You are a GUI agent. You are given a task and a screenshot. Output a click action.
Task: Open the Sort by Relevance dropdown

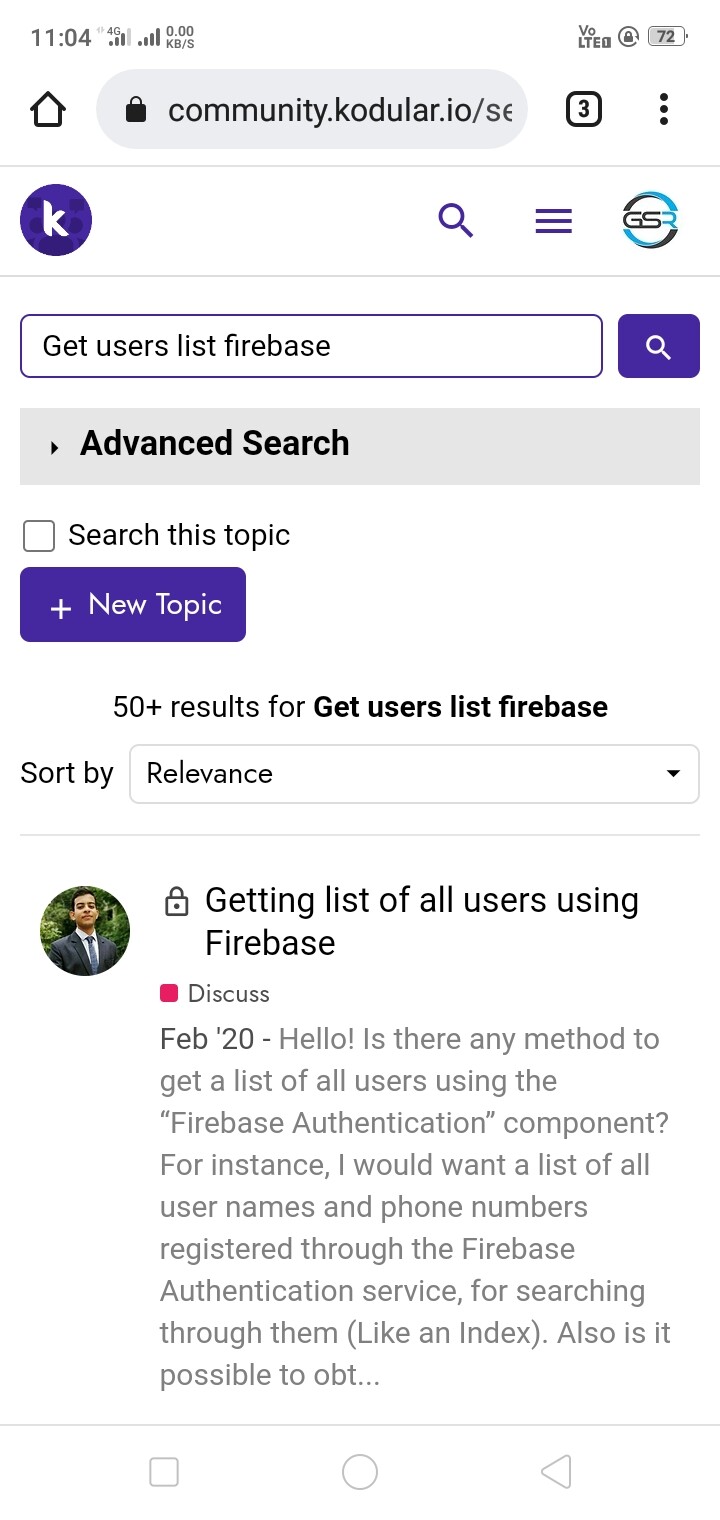(414, 773)
